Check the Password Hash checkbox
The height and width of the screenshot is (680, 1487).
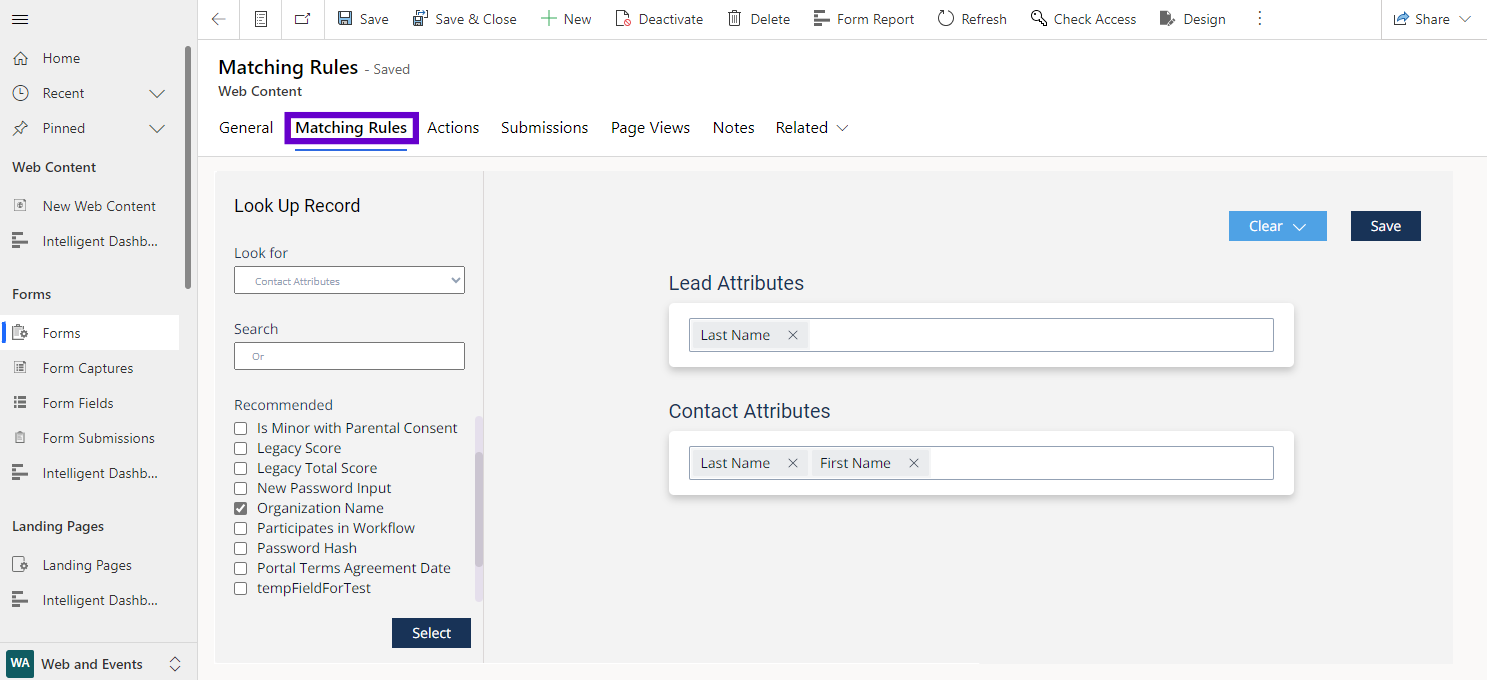click(240, 548)
